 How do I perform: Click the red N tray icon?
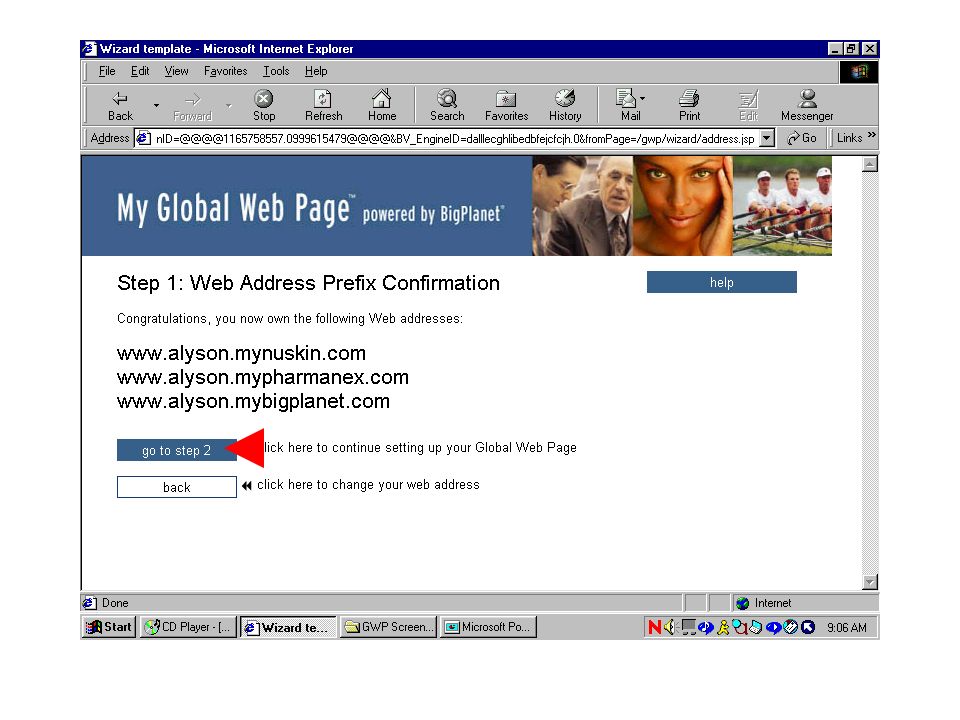click(654, 627)
